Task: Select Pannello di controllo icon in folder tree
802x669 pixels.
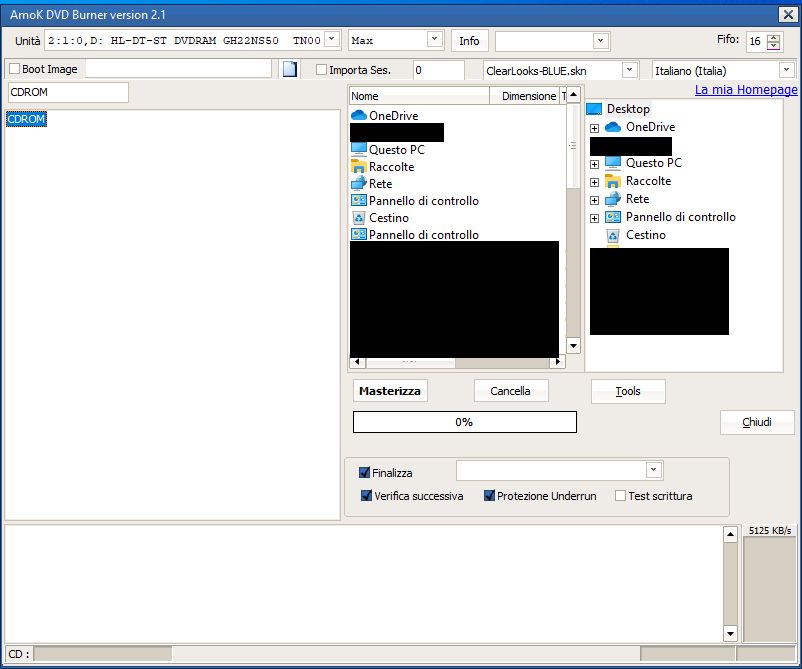Action: [x=613, y=217]
